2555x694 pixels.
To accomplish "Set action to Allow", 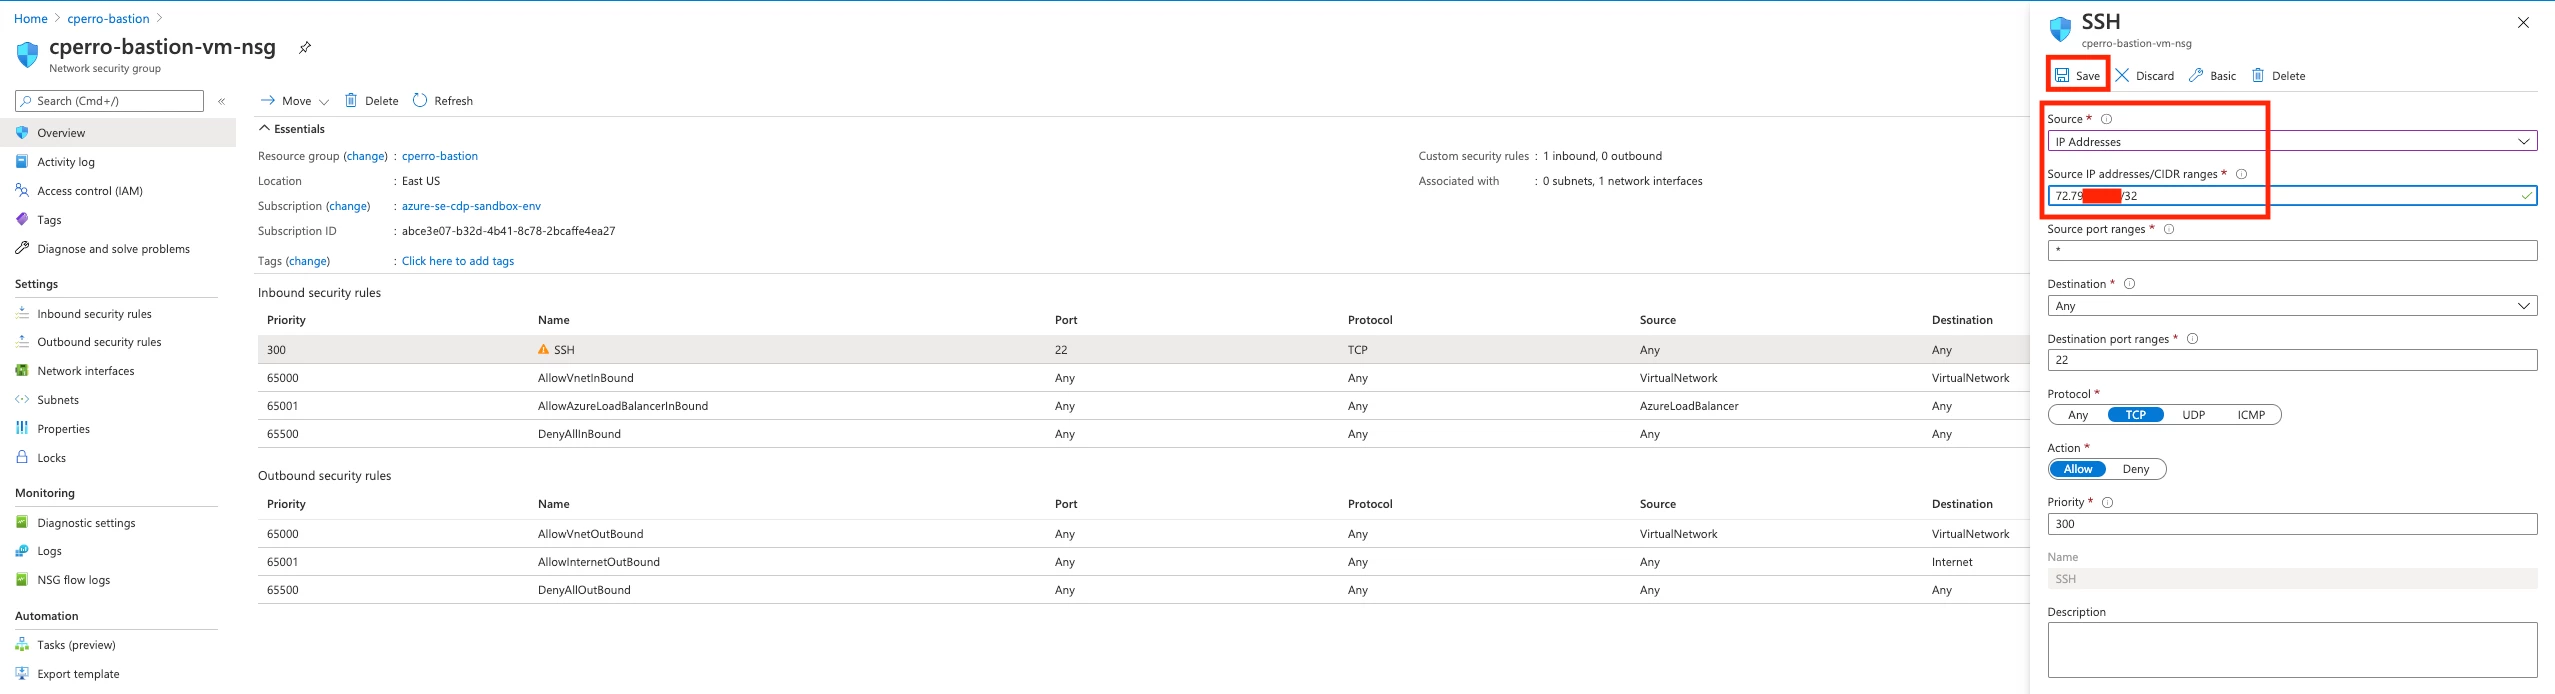I will point(2078,469).
